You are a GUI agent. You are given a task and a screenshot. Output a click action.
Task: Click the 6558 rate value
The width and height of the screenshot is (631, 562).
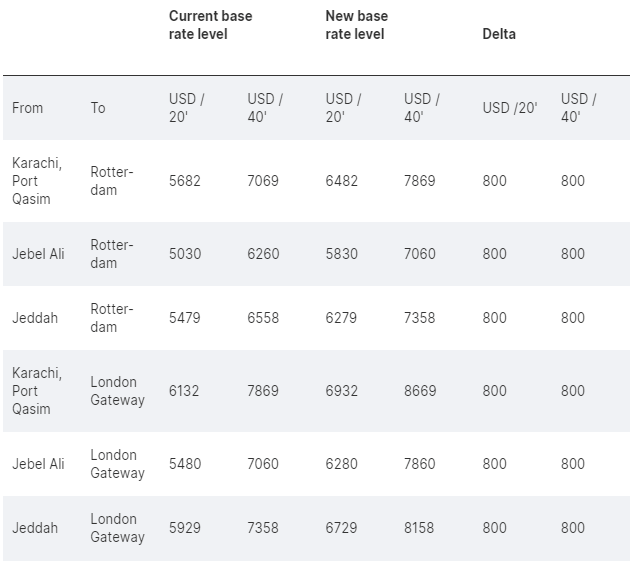(x=263, y=318)
